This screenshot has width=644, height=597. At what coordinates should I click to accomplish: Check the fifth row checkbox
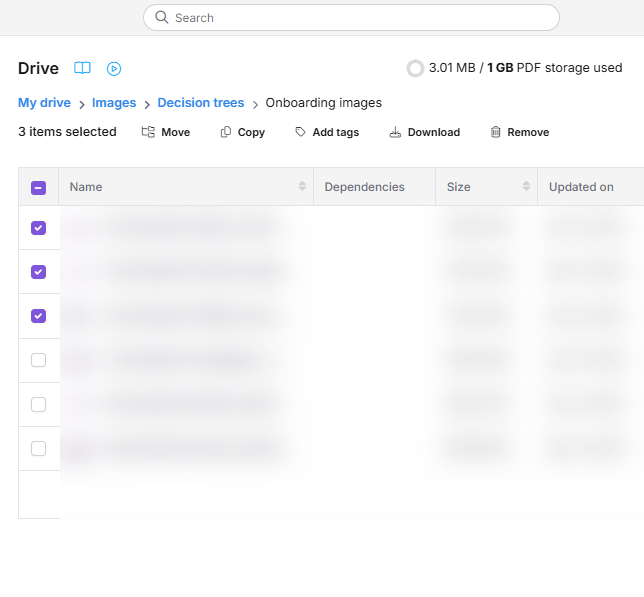point(39,404)
